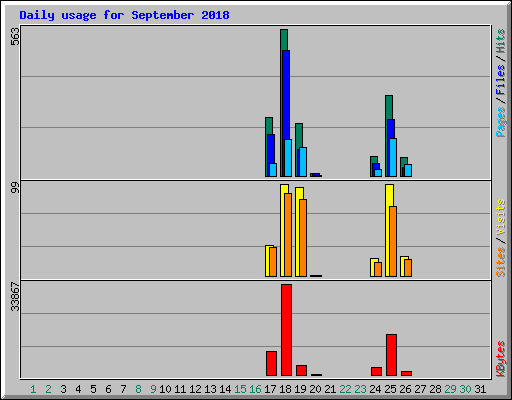Click the "33867" maximum KBytes axis value
The height and width of the screenshot is (400, 512).
[15, 296]
